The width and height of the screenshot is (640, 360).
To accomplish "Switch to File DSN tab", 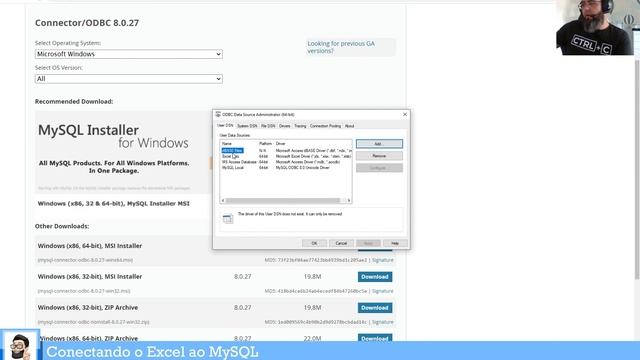I will tap(268, 126).
